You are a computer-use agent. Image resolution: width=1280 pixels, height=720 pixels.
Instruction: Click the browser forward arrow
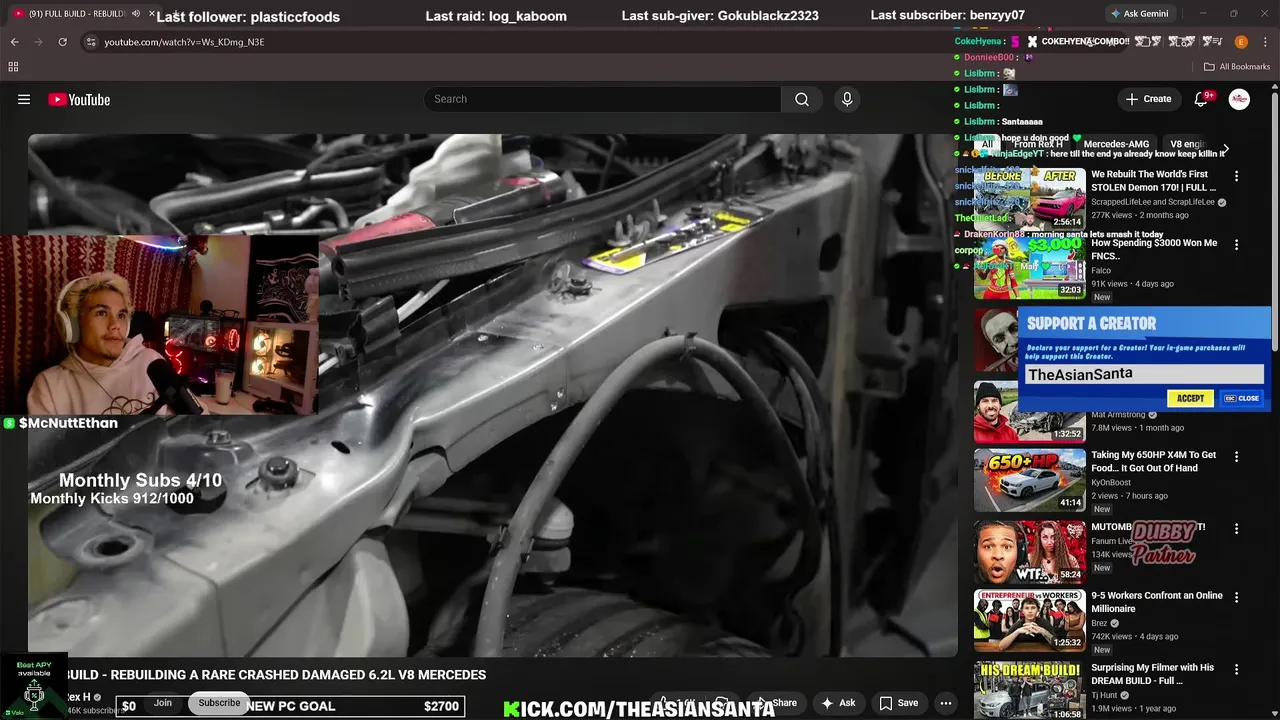[38, 42]
